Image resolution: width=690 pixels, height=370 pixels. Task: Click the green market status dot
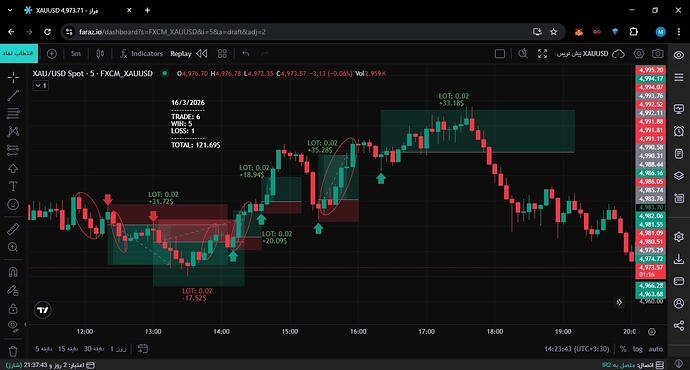[165, 73]
